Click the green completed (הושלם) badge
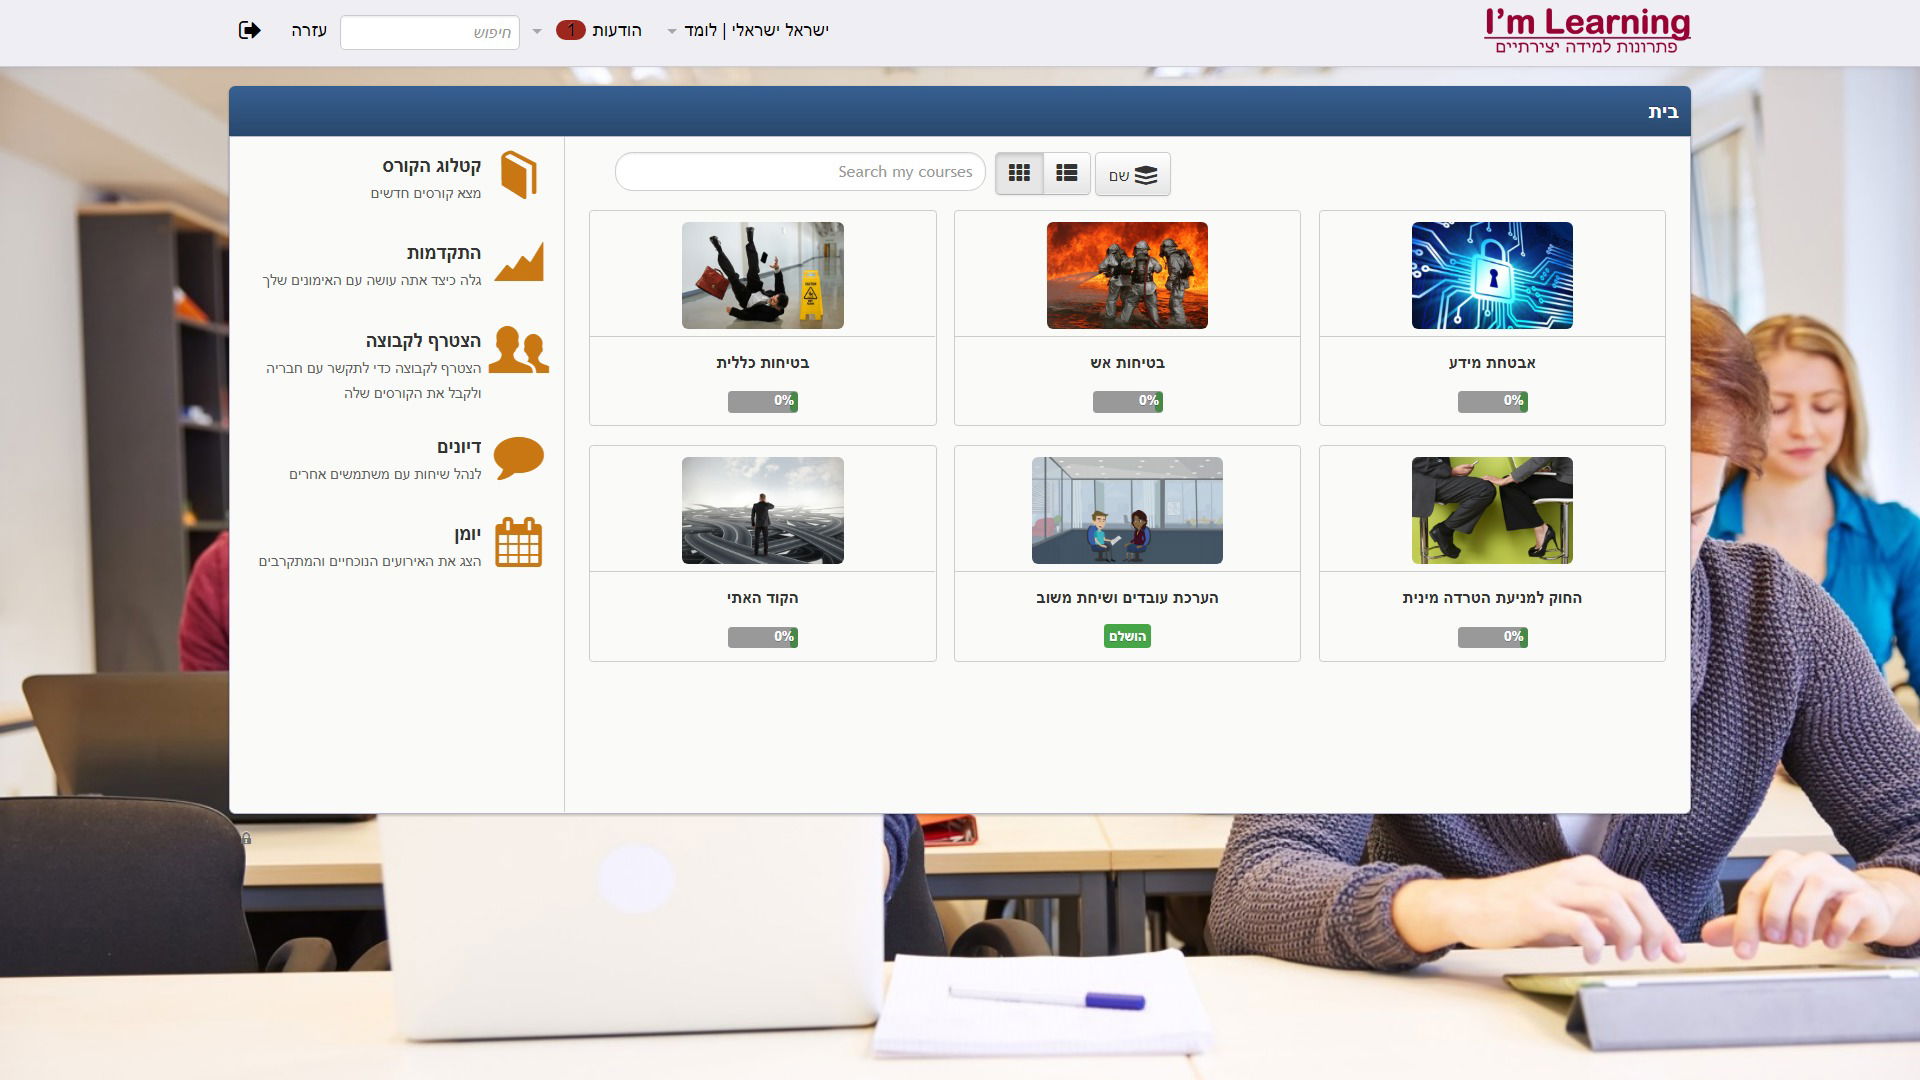The width and height of the screenshot is (1920, 1080). coord(1127,636)
